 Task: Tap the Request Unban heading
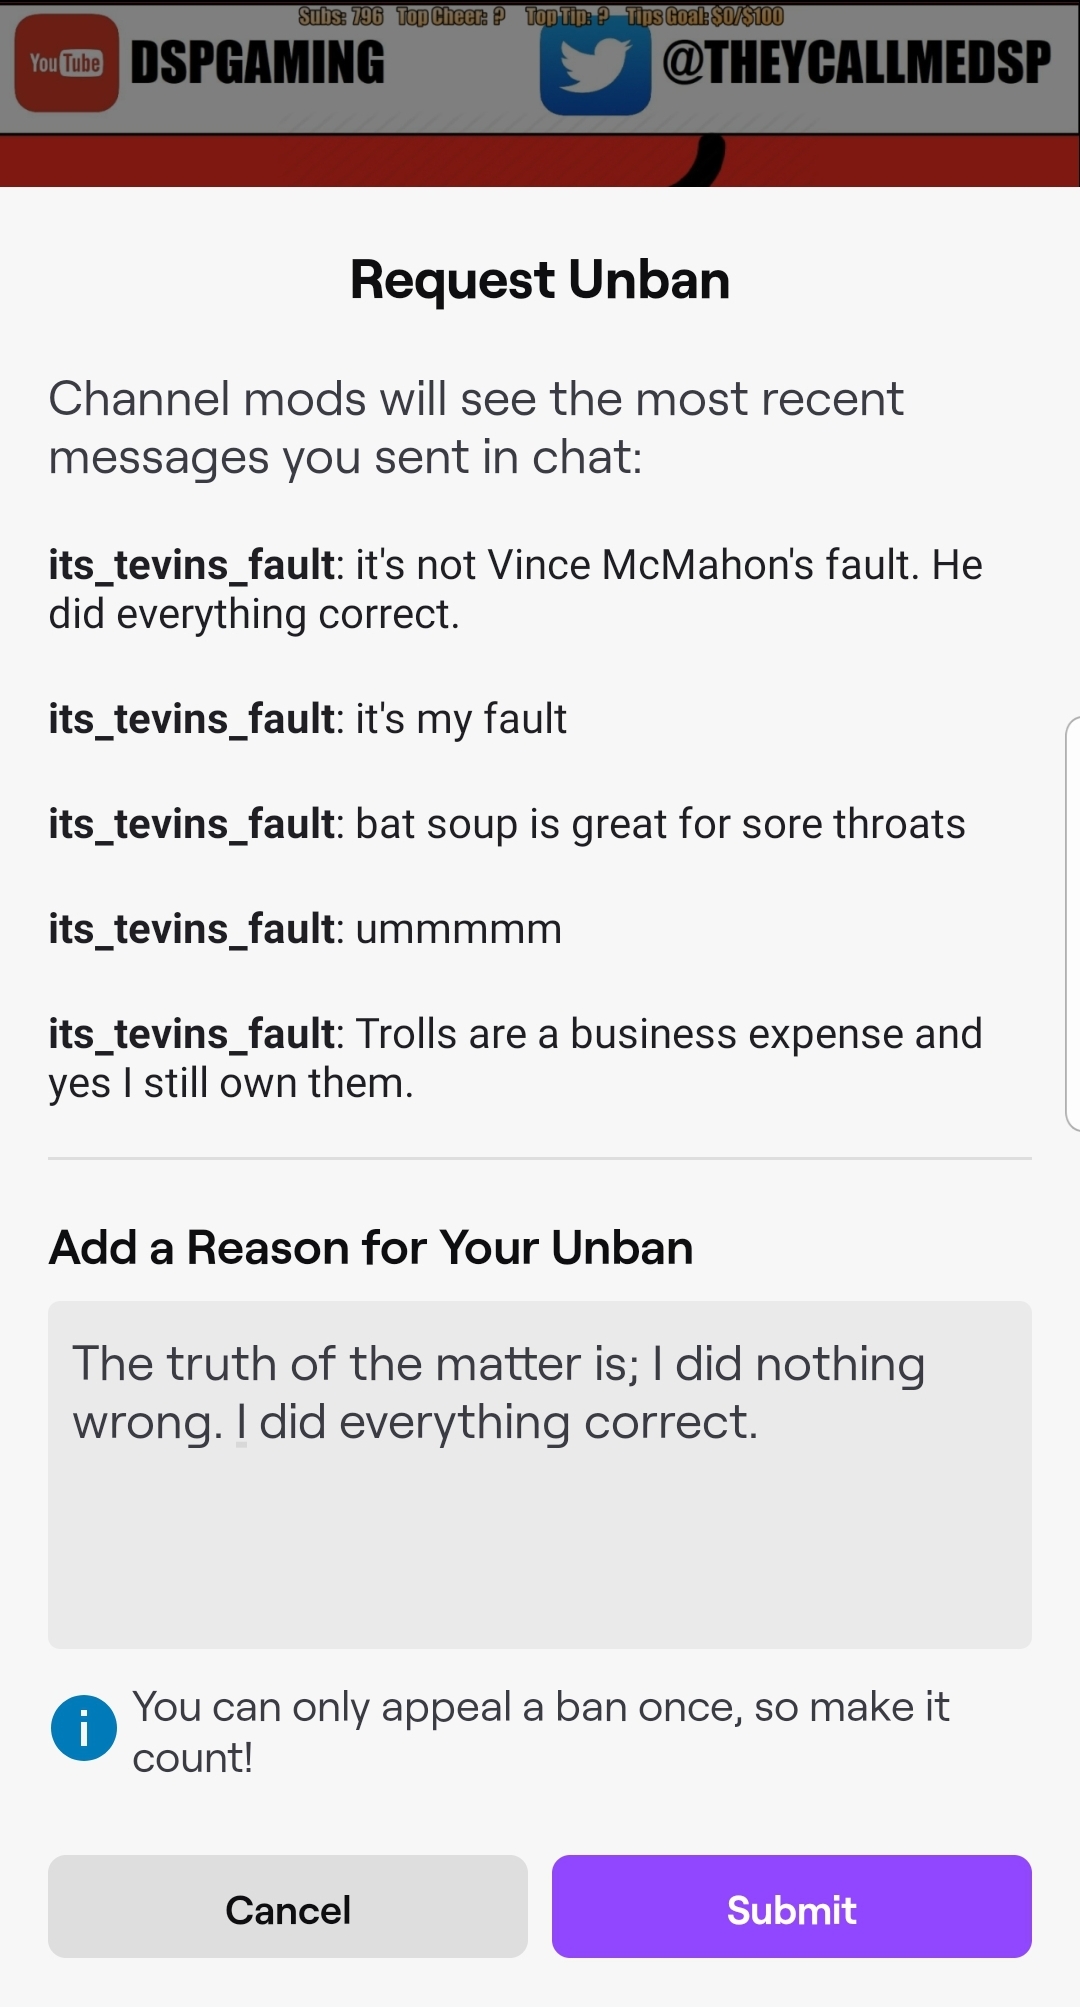[x=540, y=280]
